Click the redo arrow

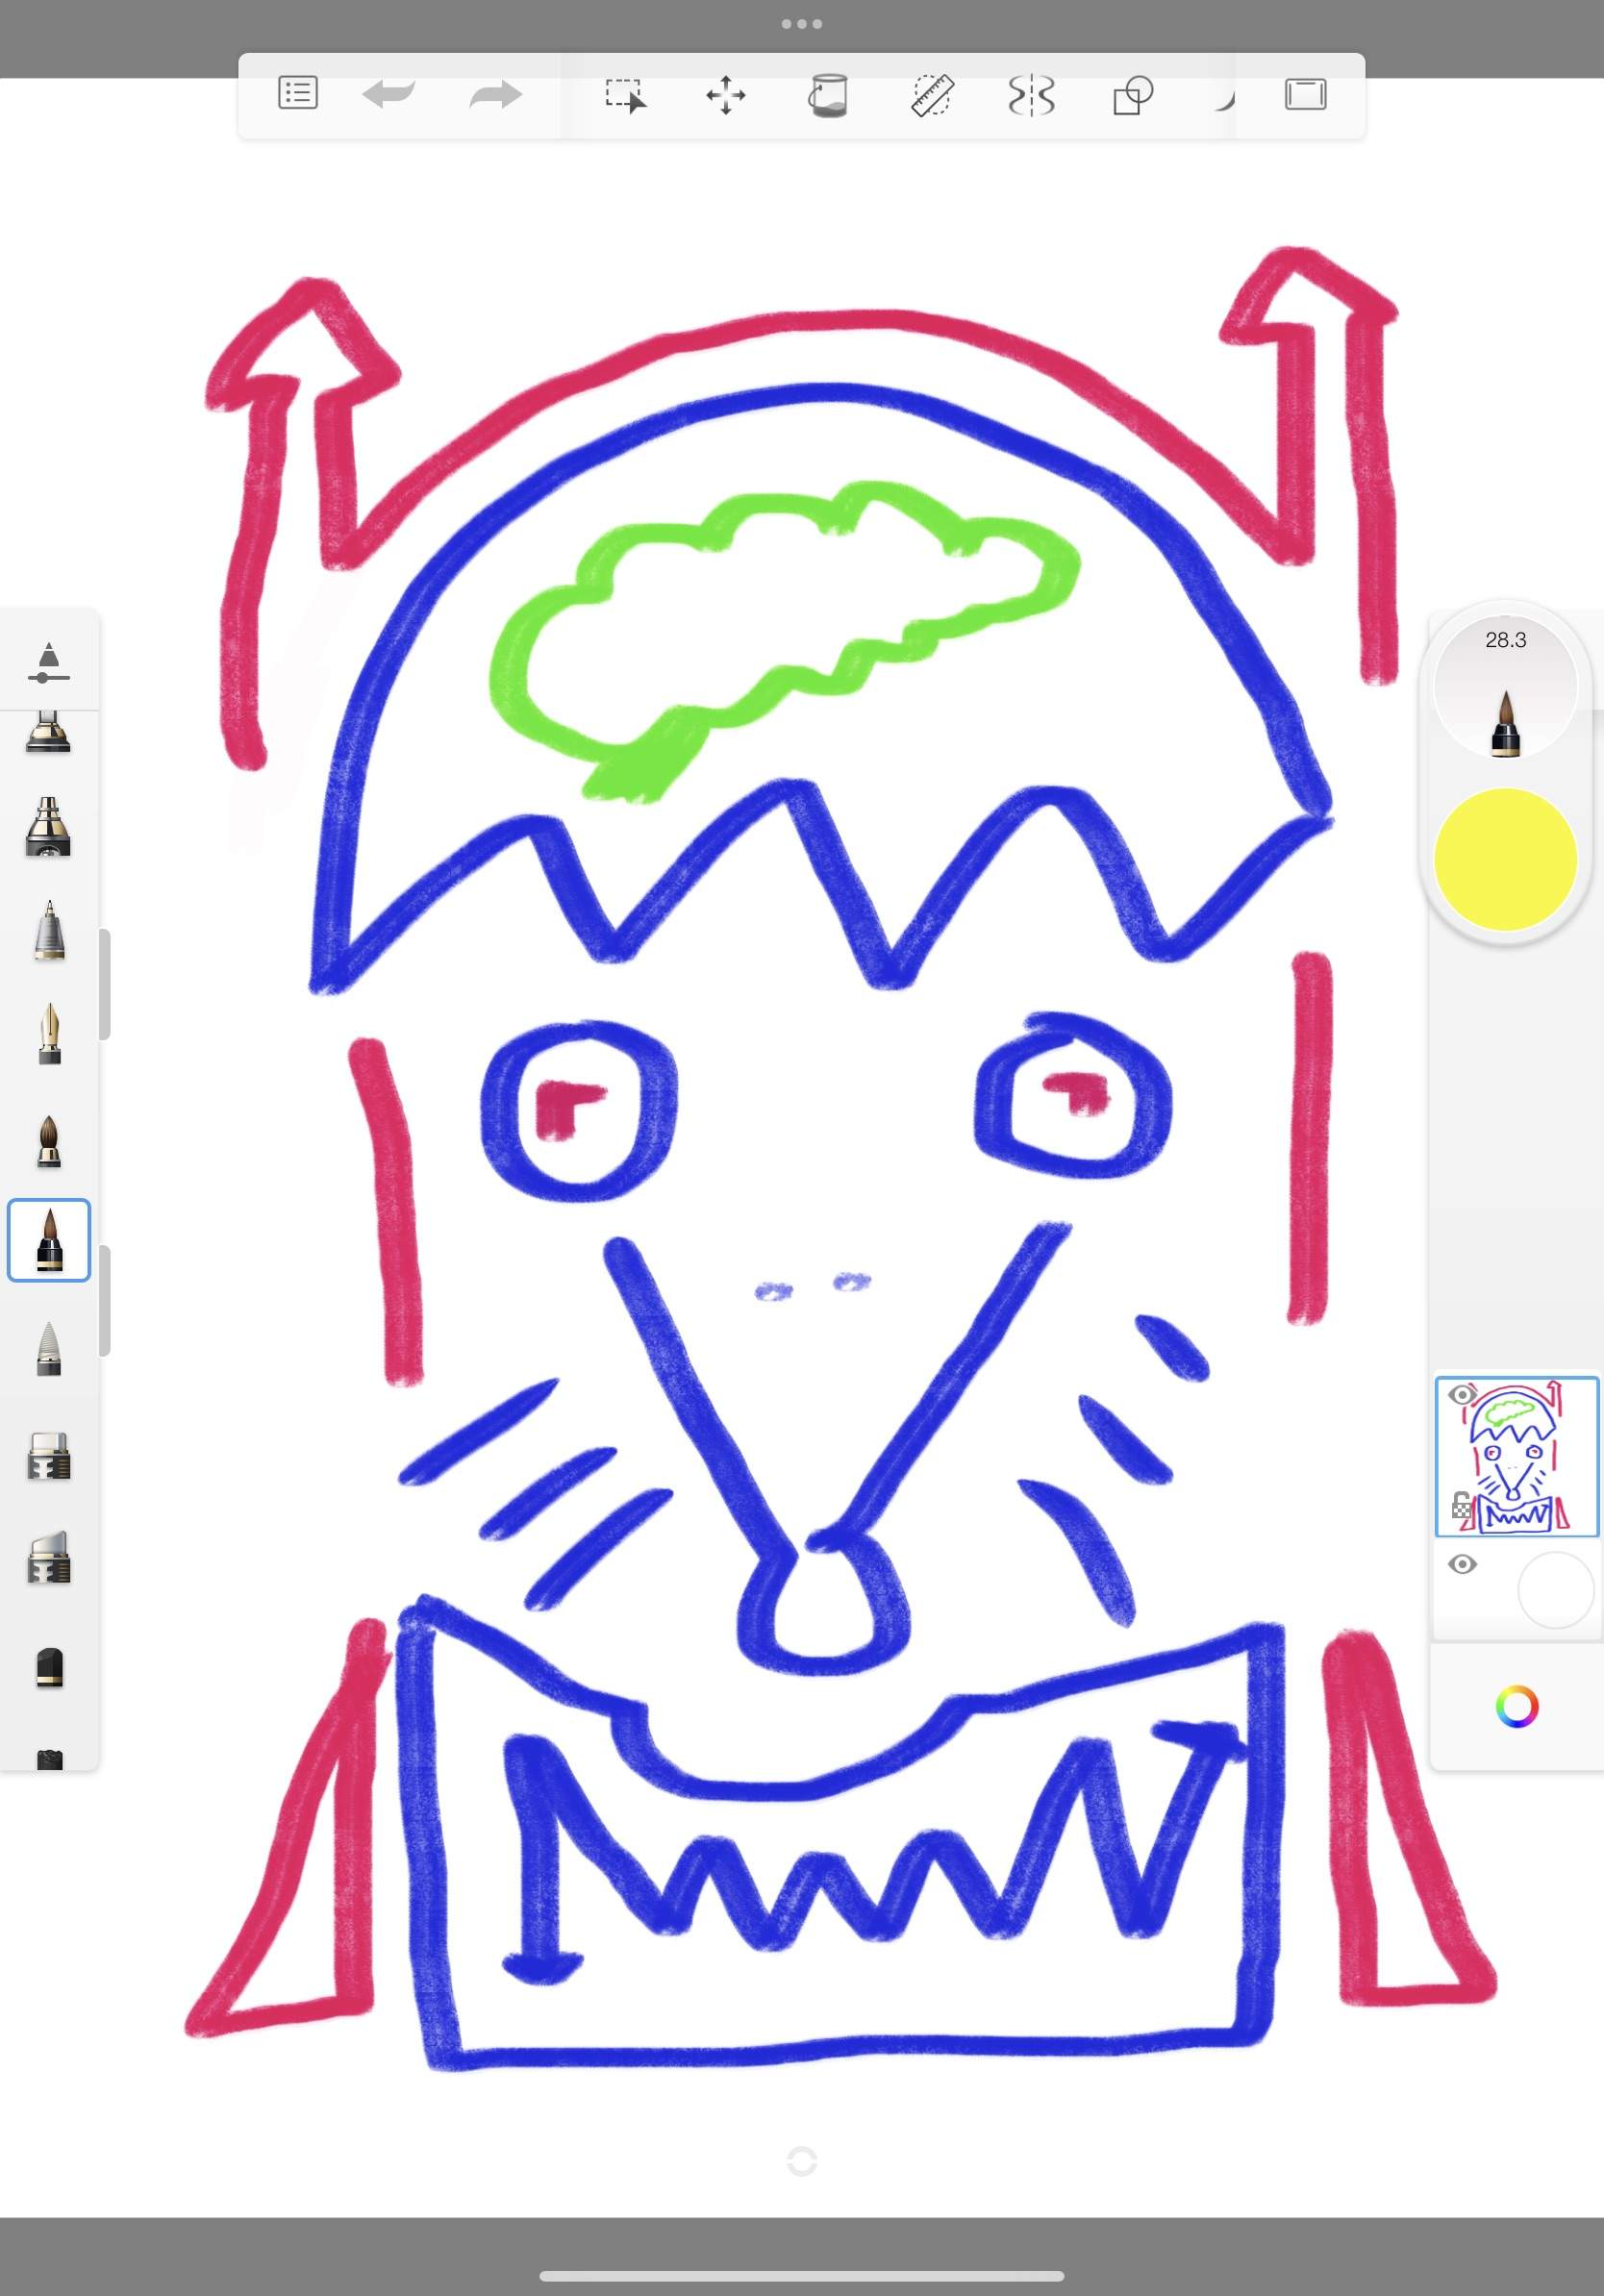[496, 95]
